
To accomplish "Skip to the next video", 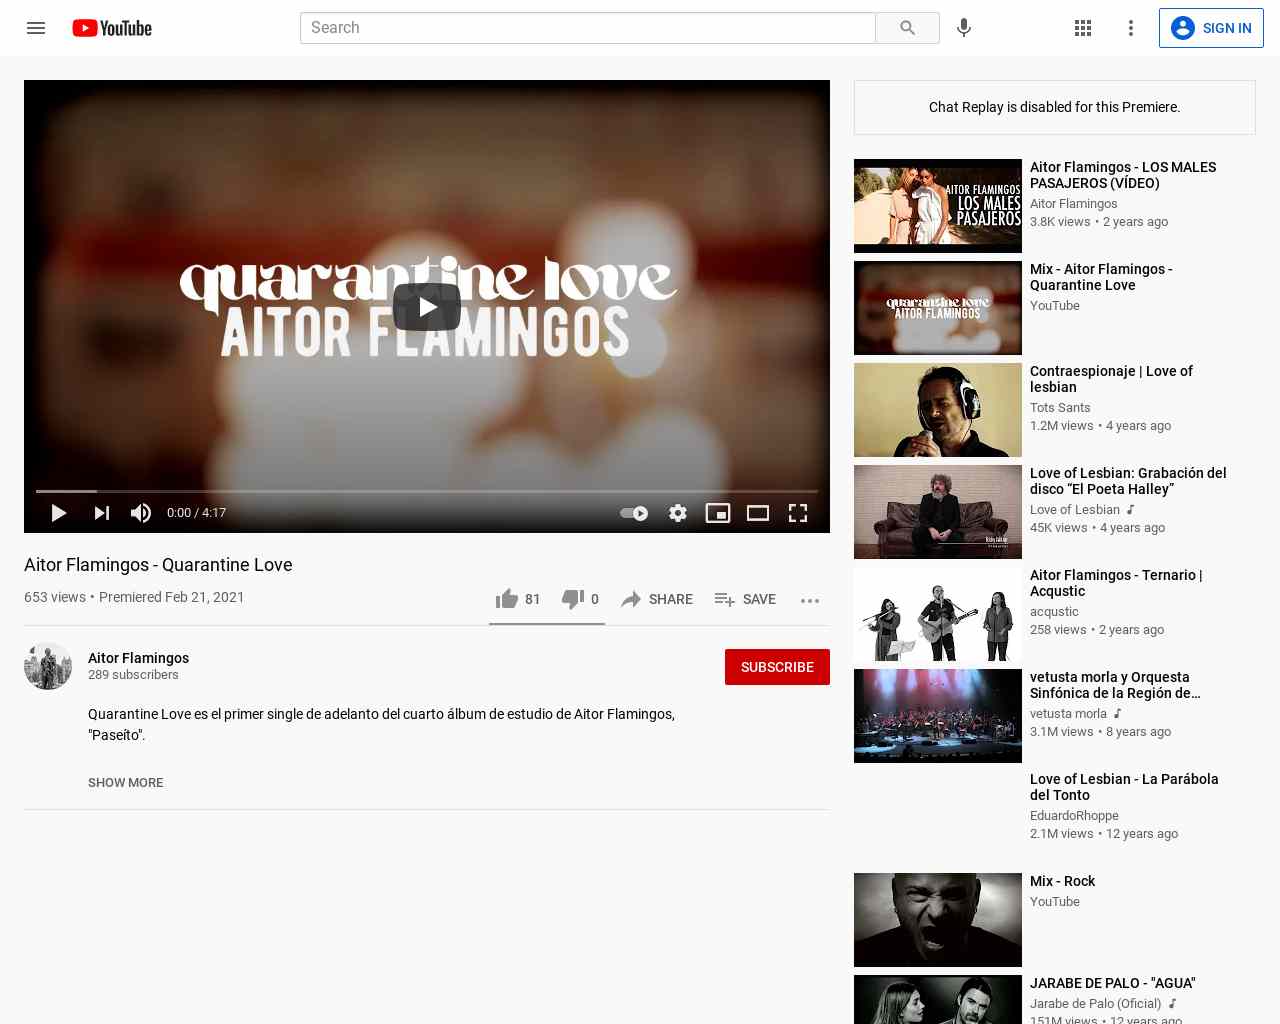I will [x=102, y=513].
